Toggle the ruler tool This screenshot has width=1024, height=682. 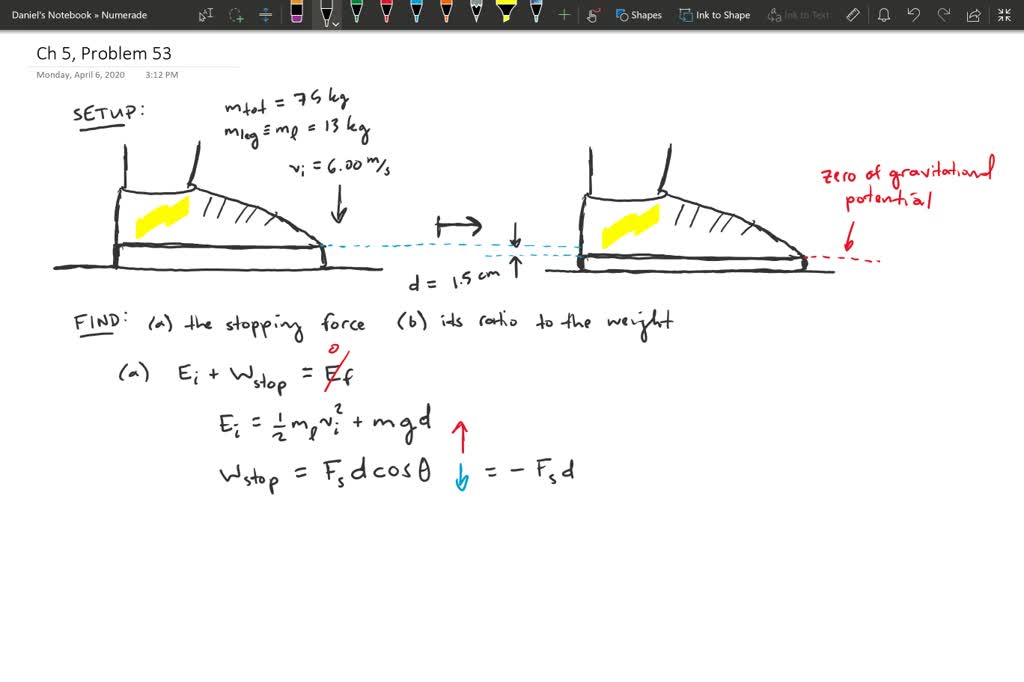click(853, 15)
